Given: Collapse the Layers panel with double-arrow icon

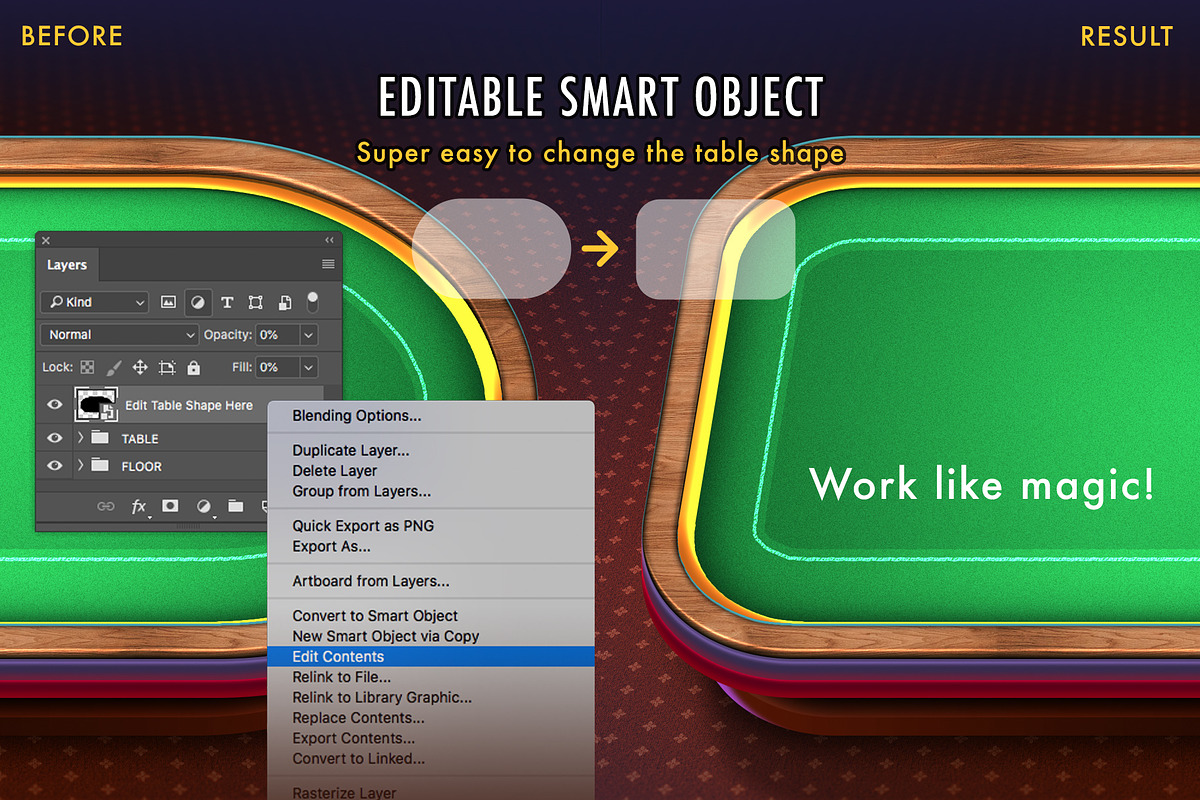Looking at the screenshot, I should (330, 240).
